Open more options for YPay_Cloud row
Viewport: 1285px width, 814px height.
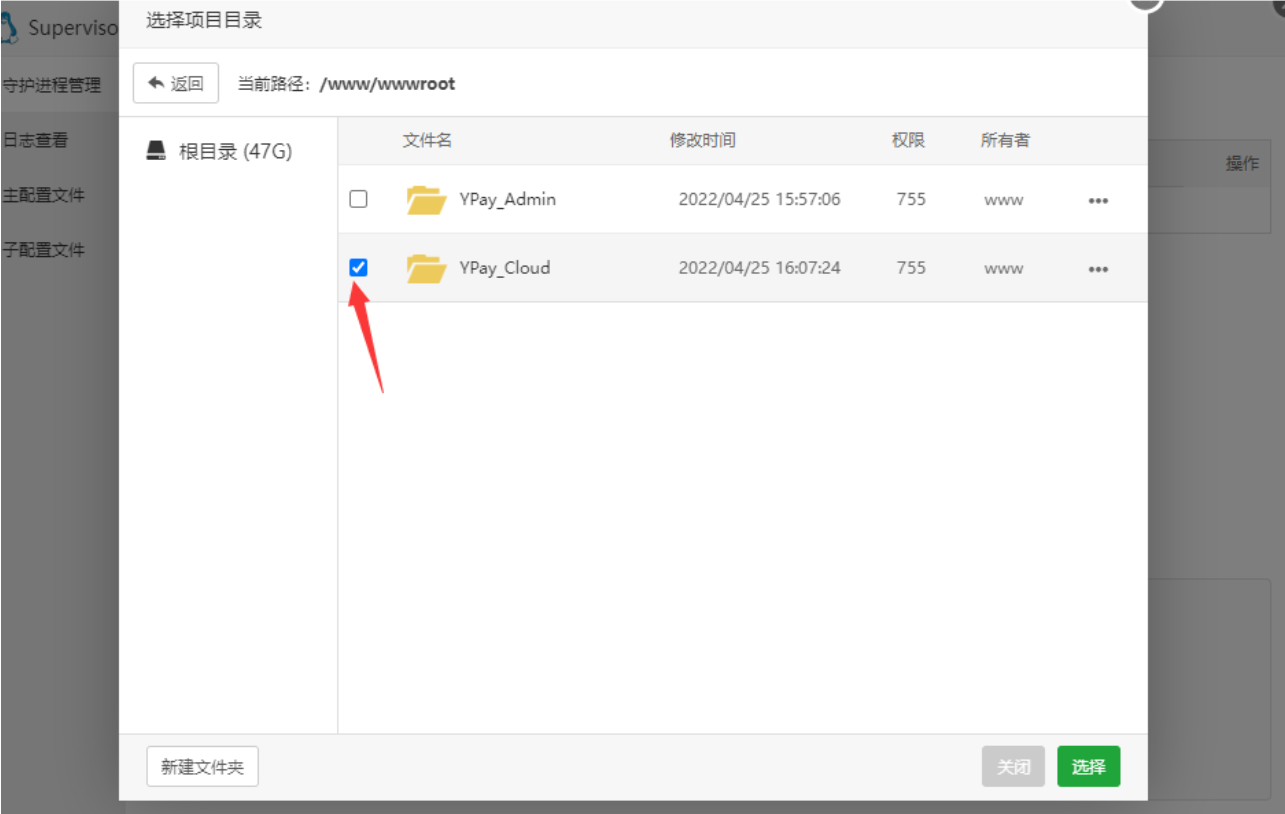tap(1098, 269)
